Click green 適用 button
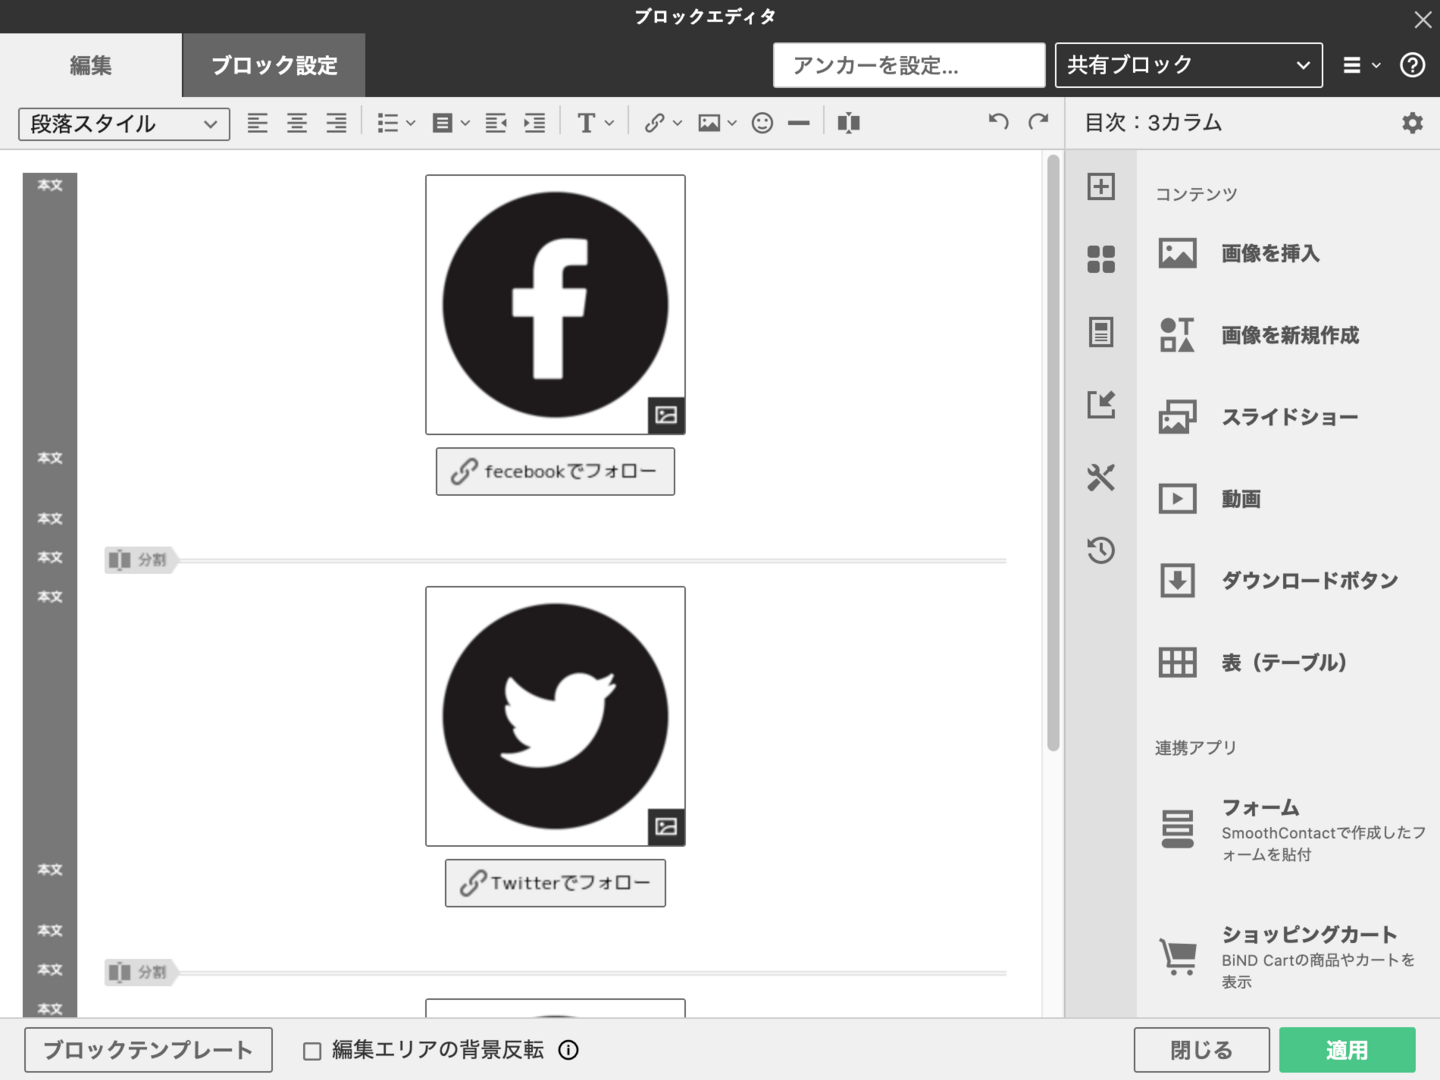The width and height of the screenshot is (1440, 1080). coord(1347,1050)
